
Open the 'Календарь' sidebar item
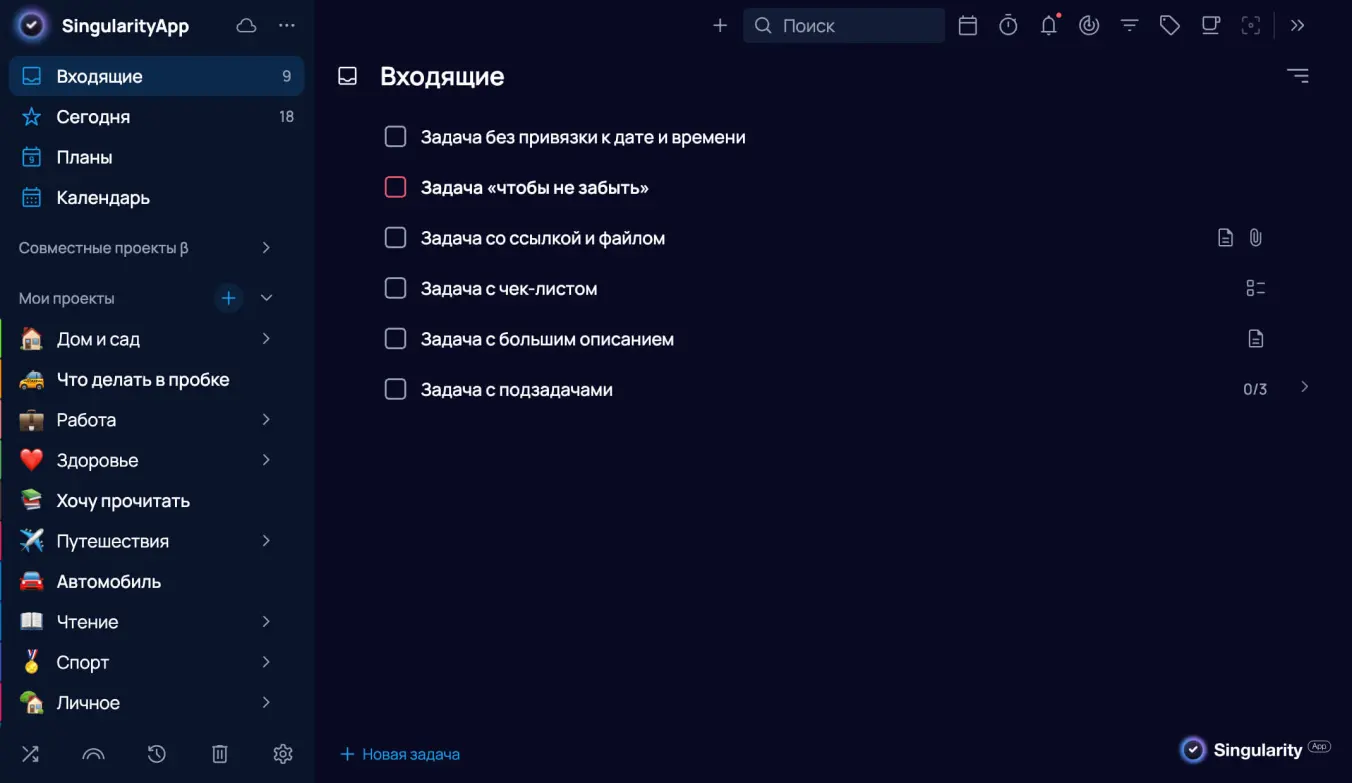tap(103, 198)
